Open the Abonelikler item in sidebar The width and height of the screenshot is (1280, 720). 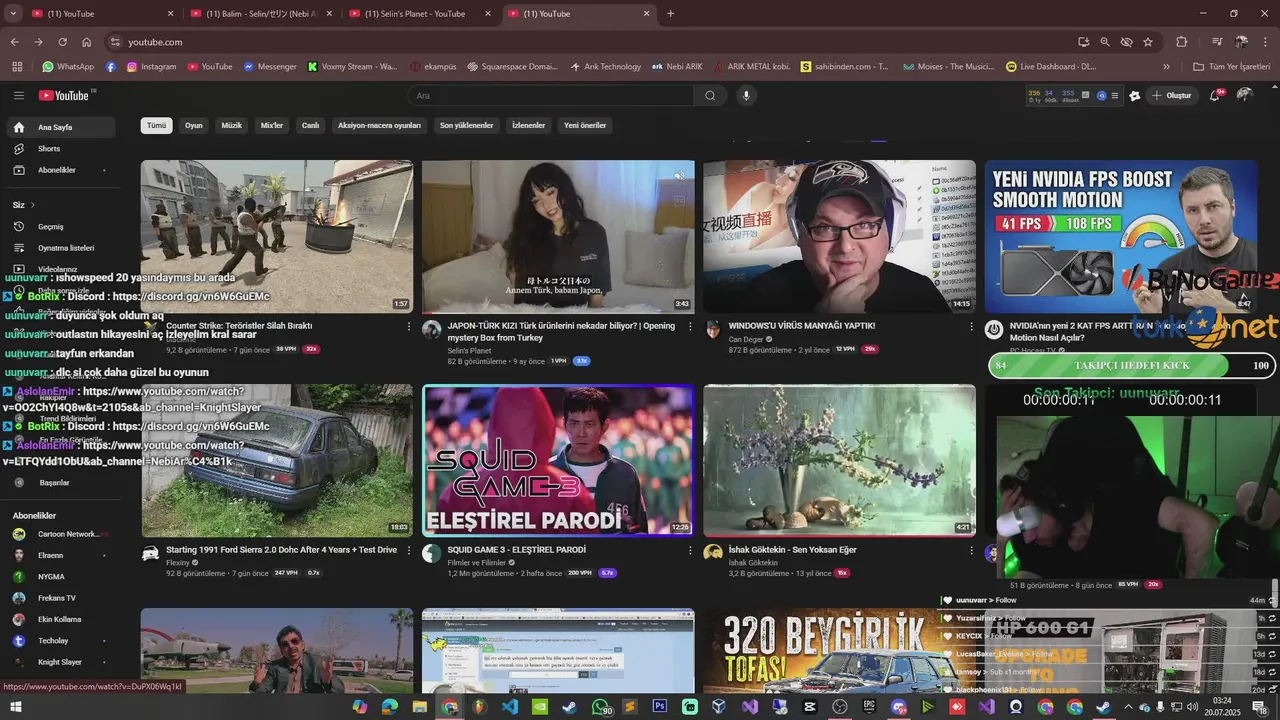tap(60, 170)
